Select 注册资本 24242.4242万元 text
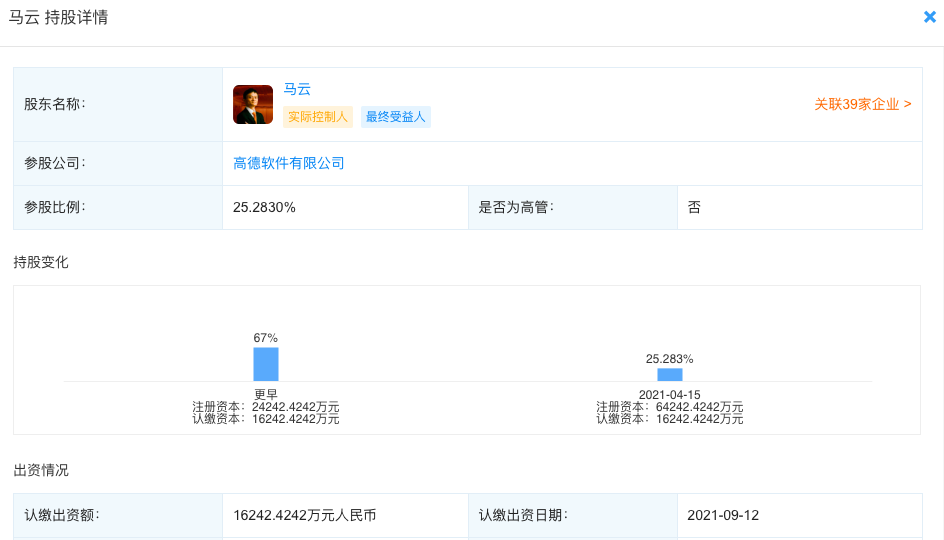Viewport: 944px width, 540px height. pyautogui.click(x=266, y=407)
